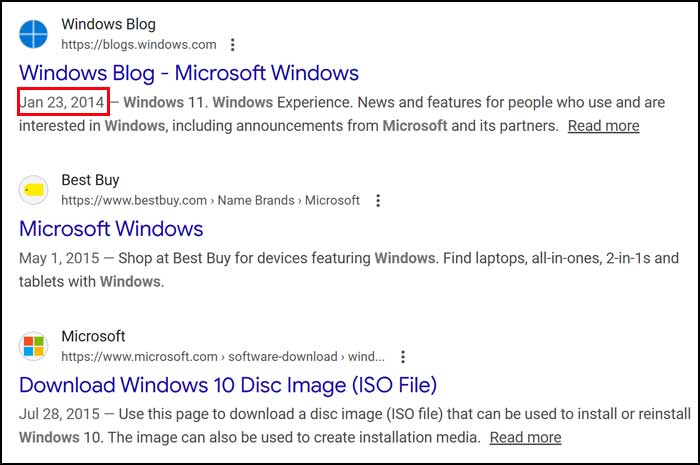Open the three-dot menu for the Best Buy result

click(378, 201)
